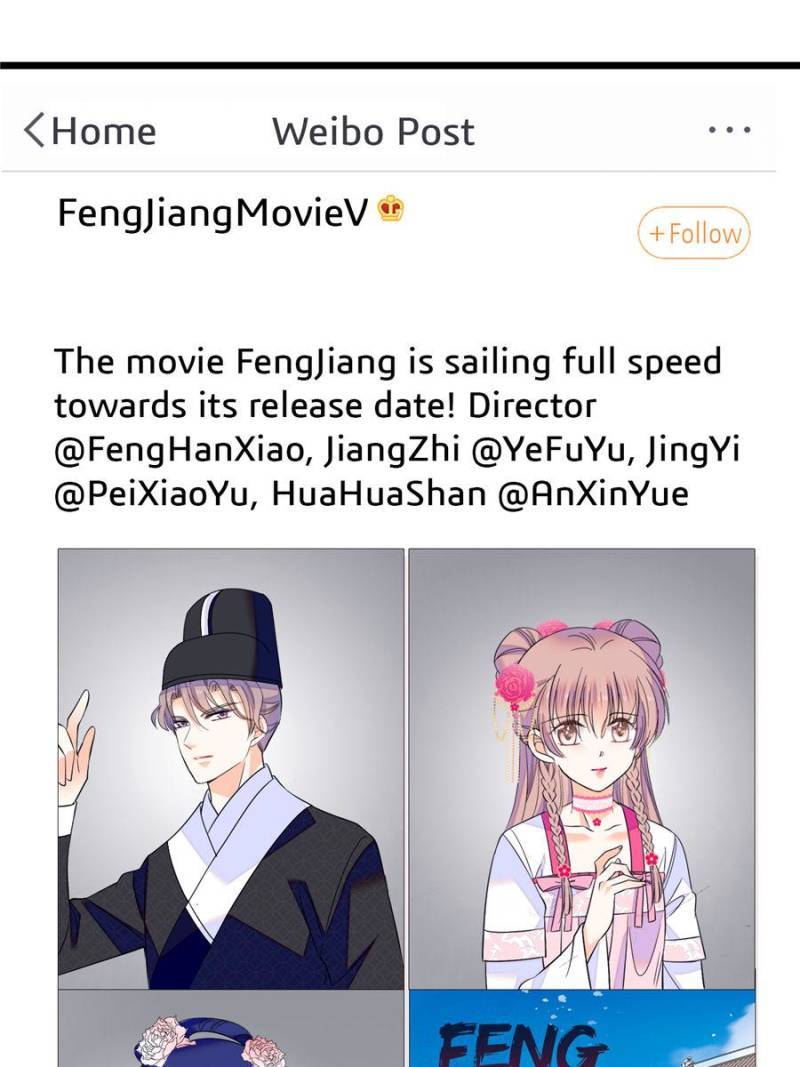Click the Weibo Post title
The height and width of the screenshot is (1067, 800).
pos(373,131)
